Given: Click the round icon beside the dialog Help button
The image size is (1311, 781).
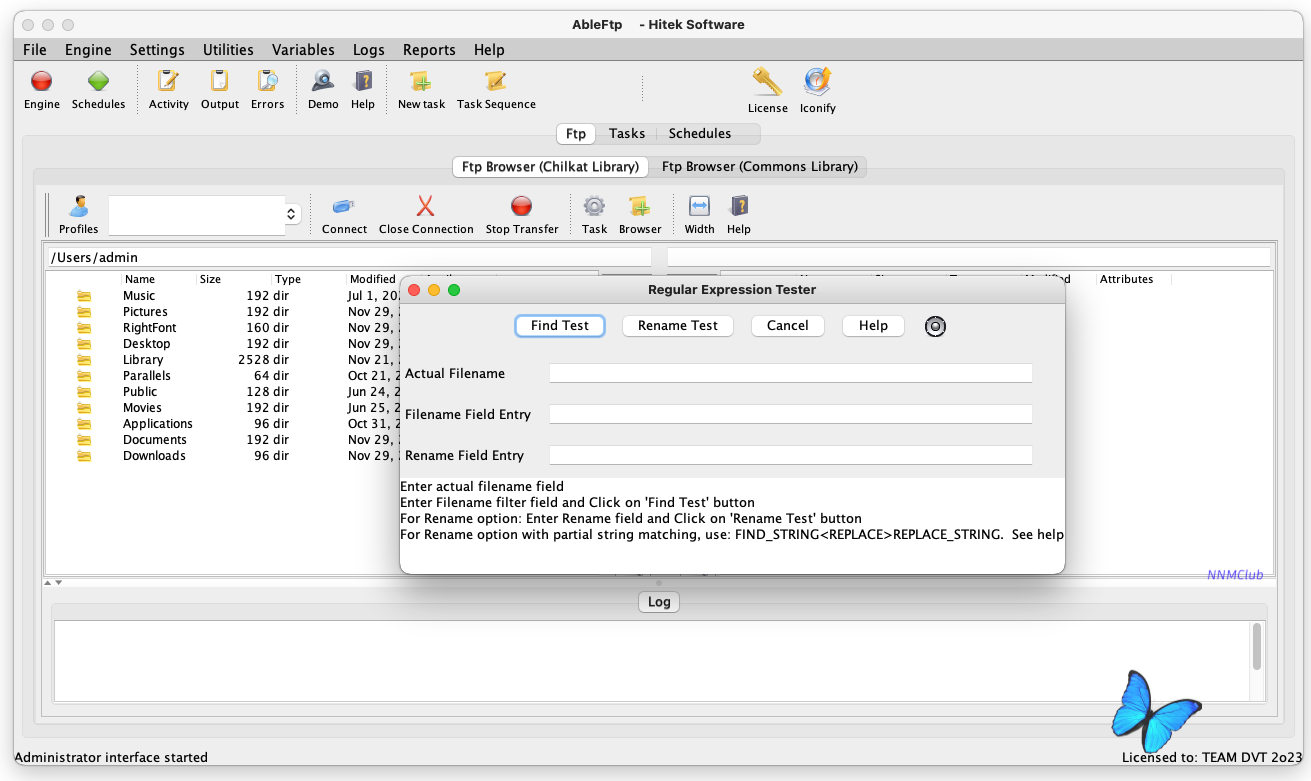Looking at the screenshot, I should (x=935, y=326).
